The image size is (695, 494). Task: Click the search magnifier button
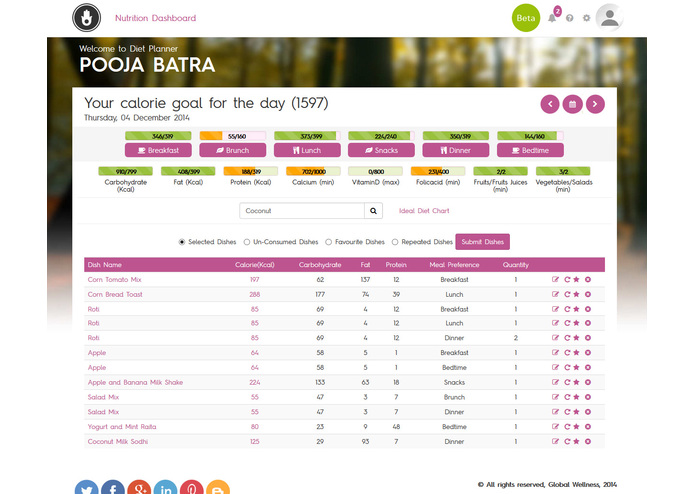point(373,211)
